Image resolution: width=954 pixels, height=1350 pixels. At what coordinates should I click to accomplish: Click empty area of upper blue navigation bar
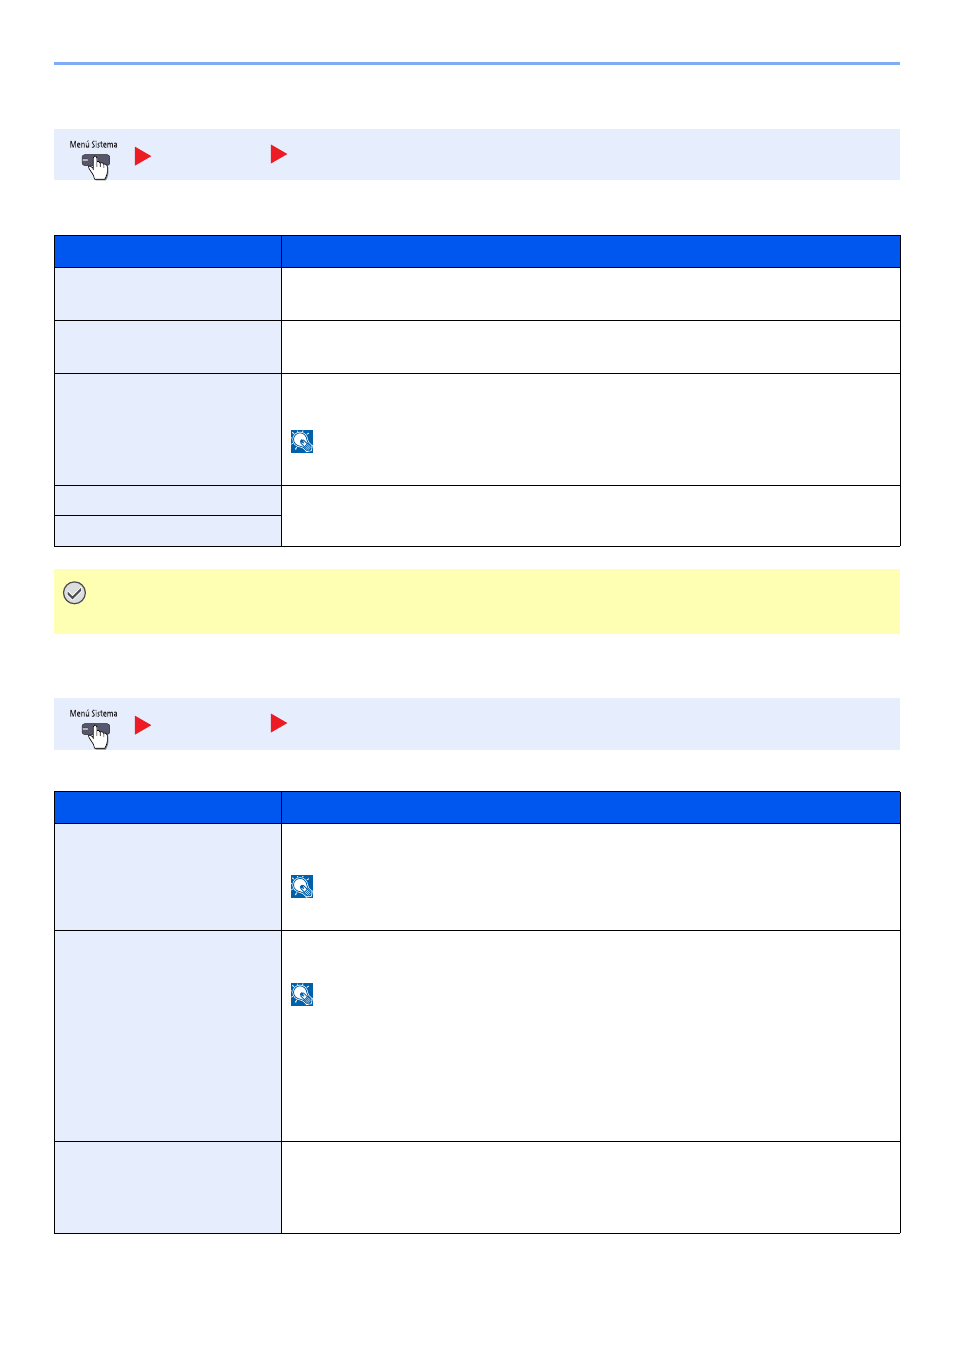(x=590, y=155)
